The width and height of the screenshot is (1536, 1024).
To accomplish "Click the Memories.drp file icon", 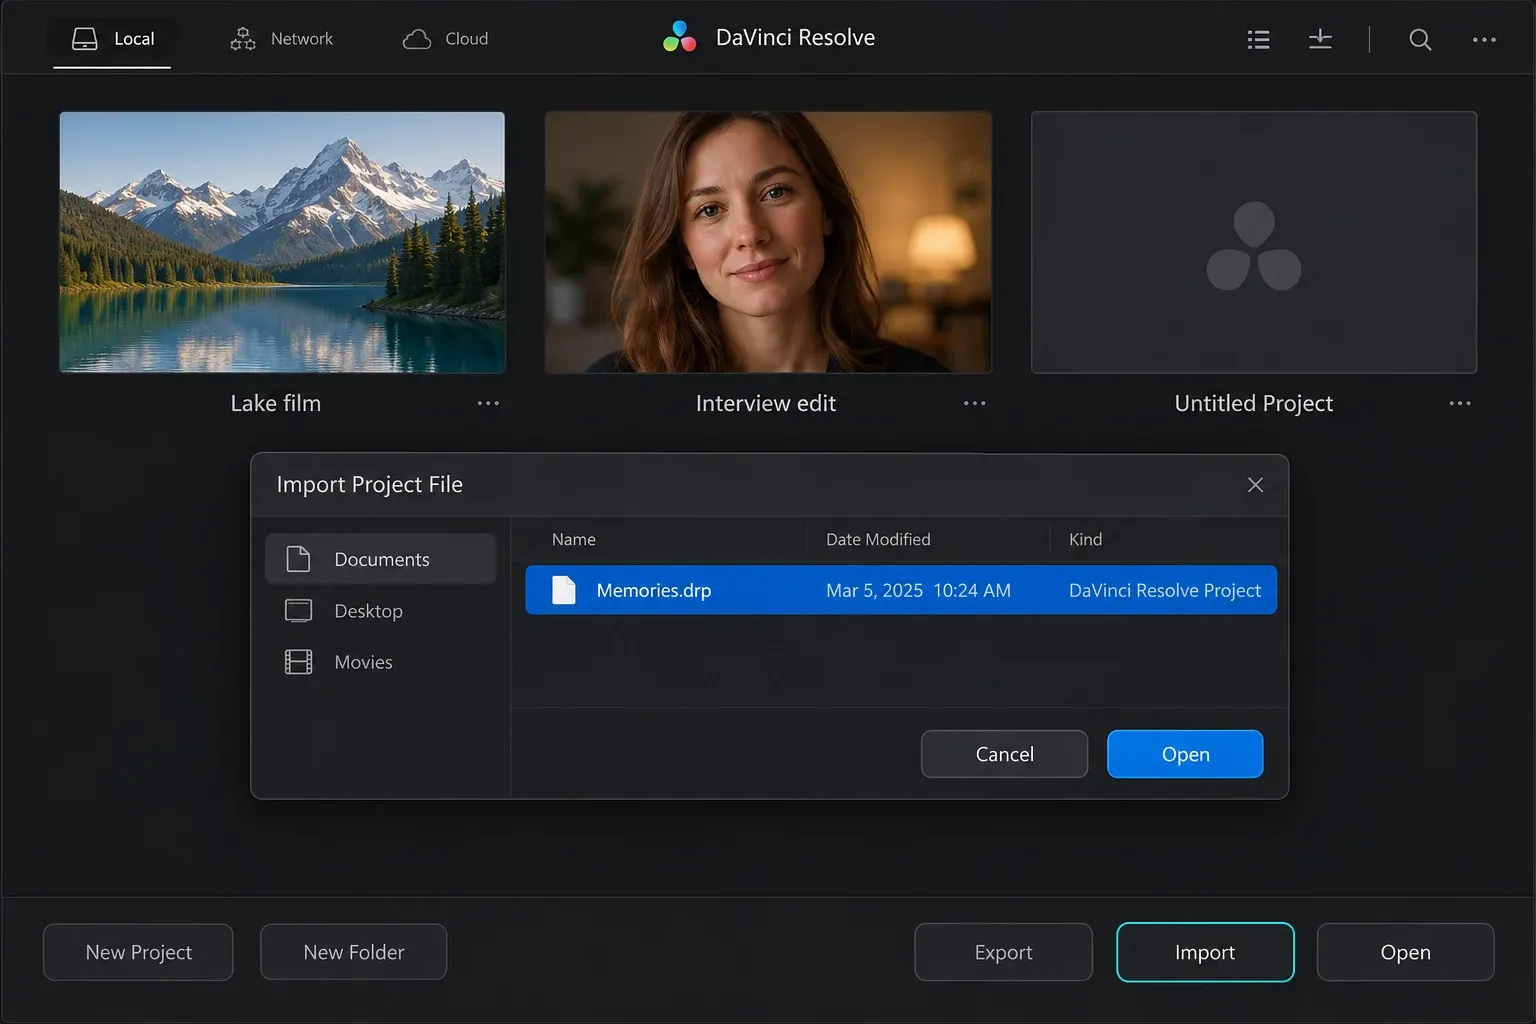I will point(564,590).
